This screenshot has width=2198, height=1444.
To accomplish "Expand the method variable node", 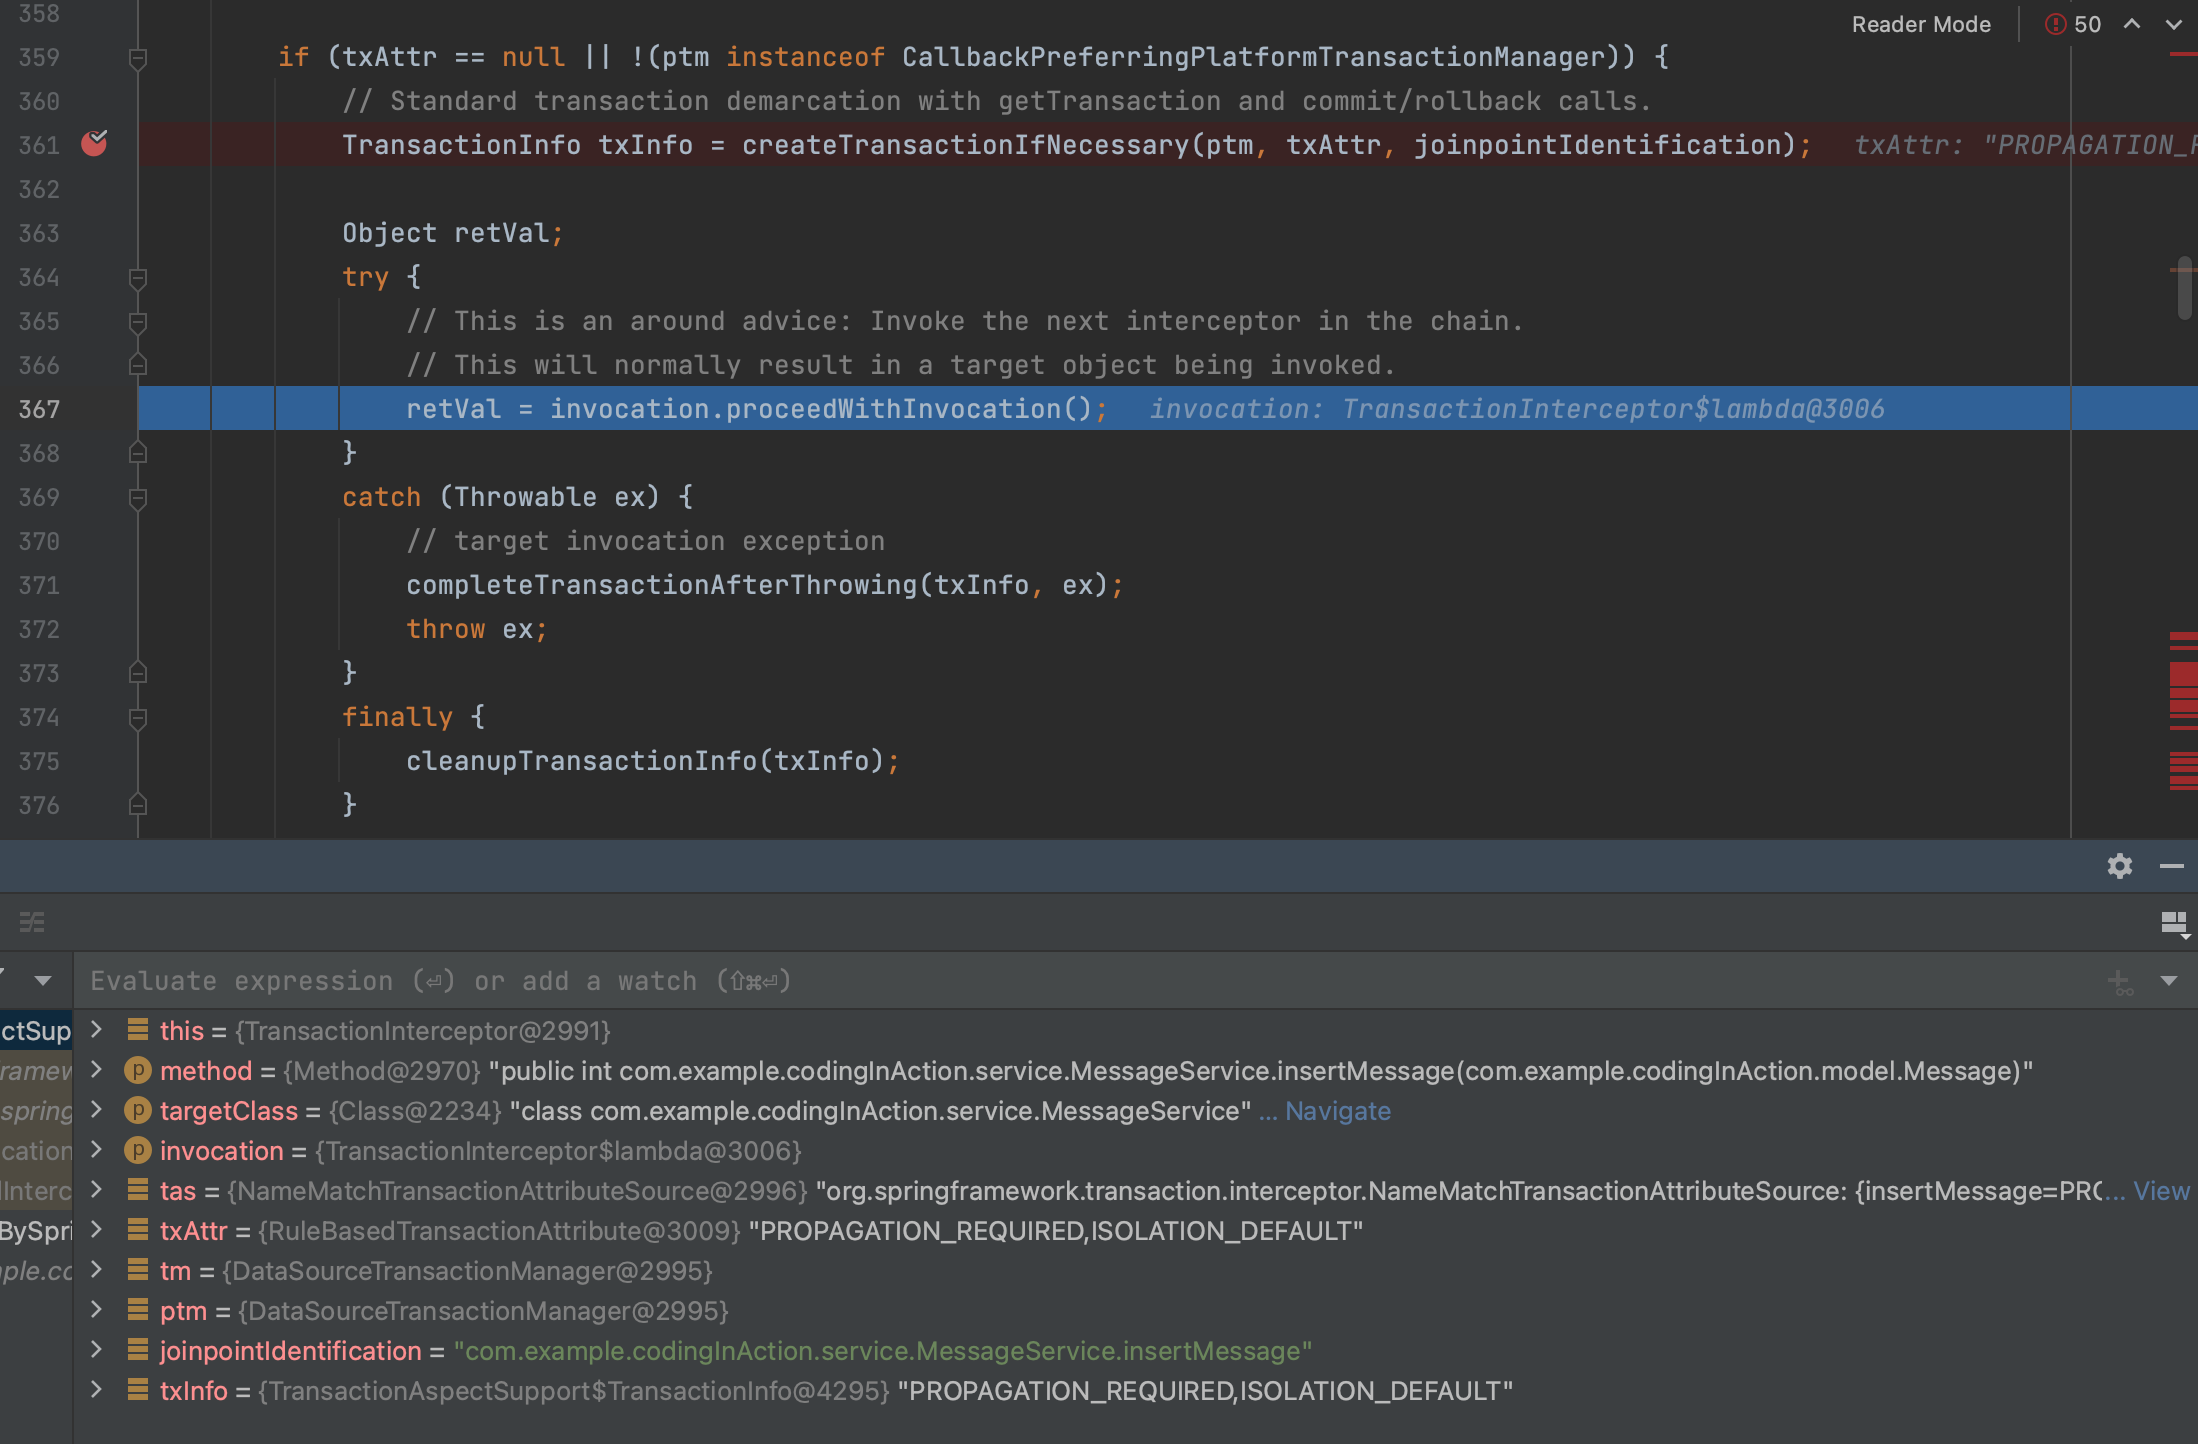I will [x=97, y=1070].
